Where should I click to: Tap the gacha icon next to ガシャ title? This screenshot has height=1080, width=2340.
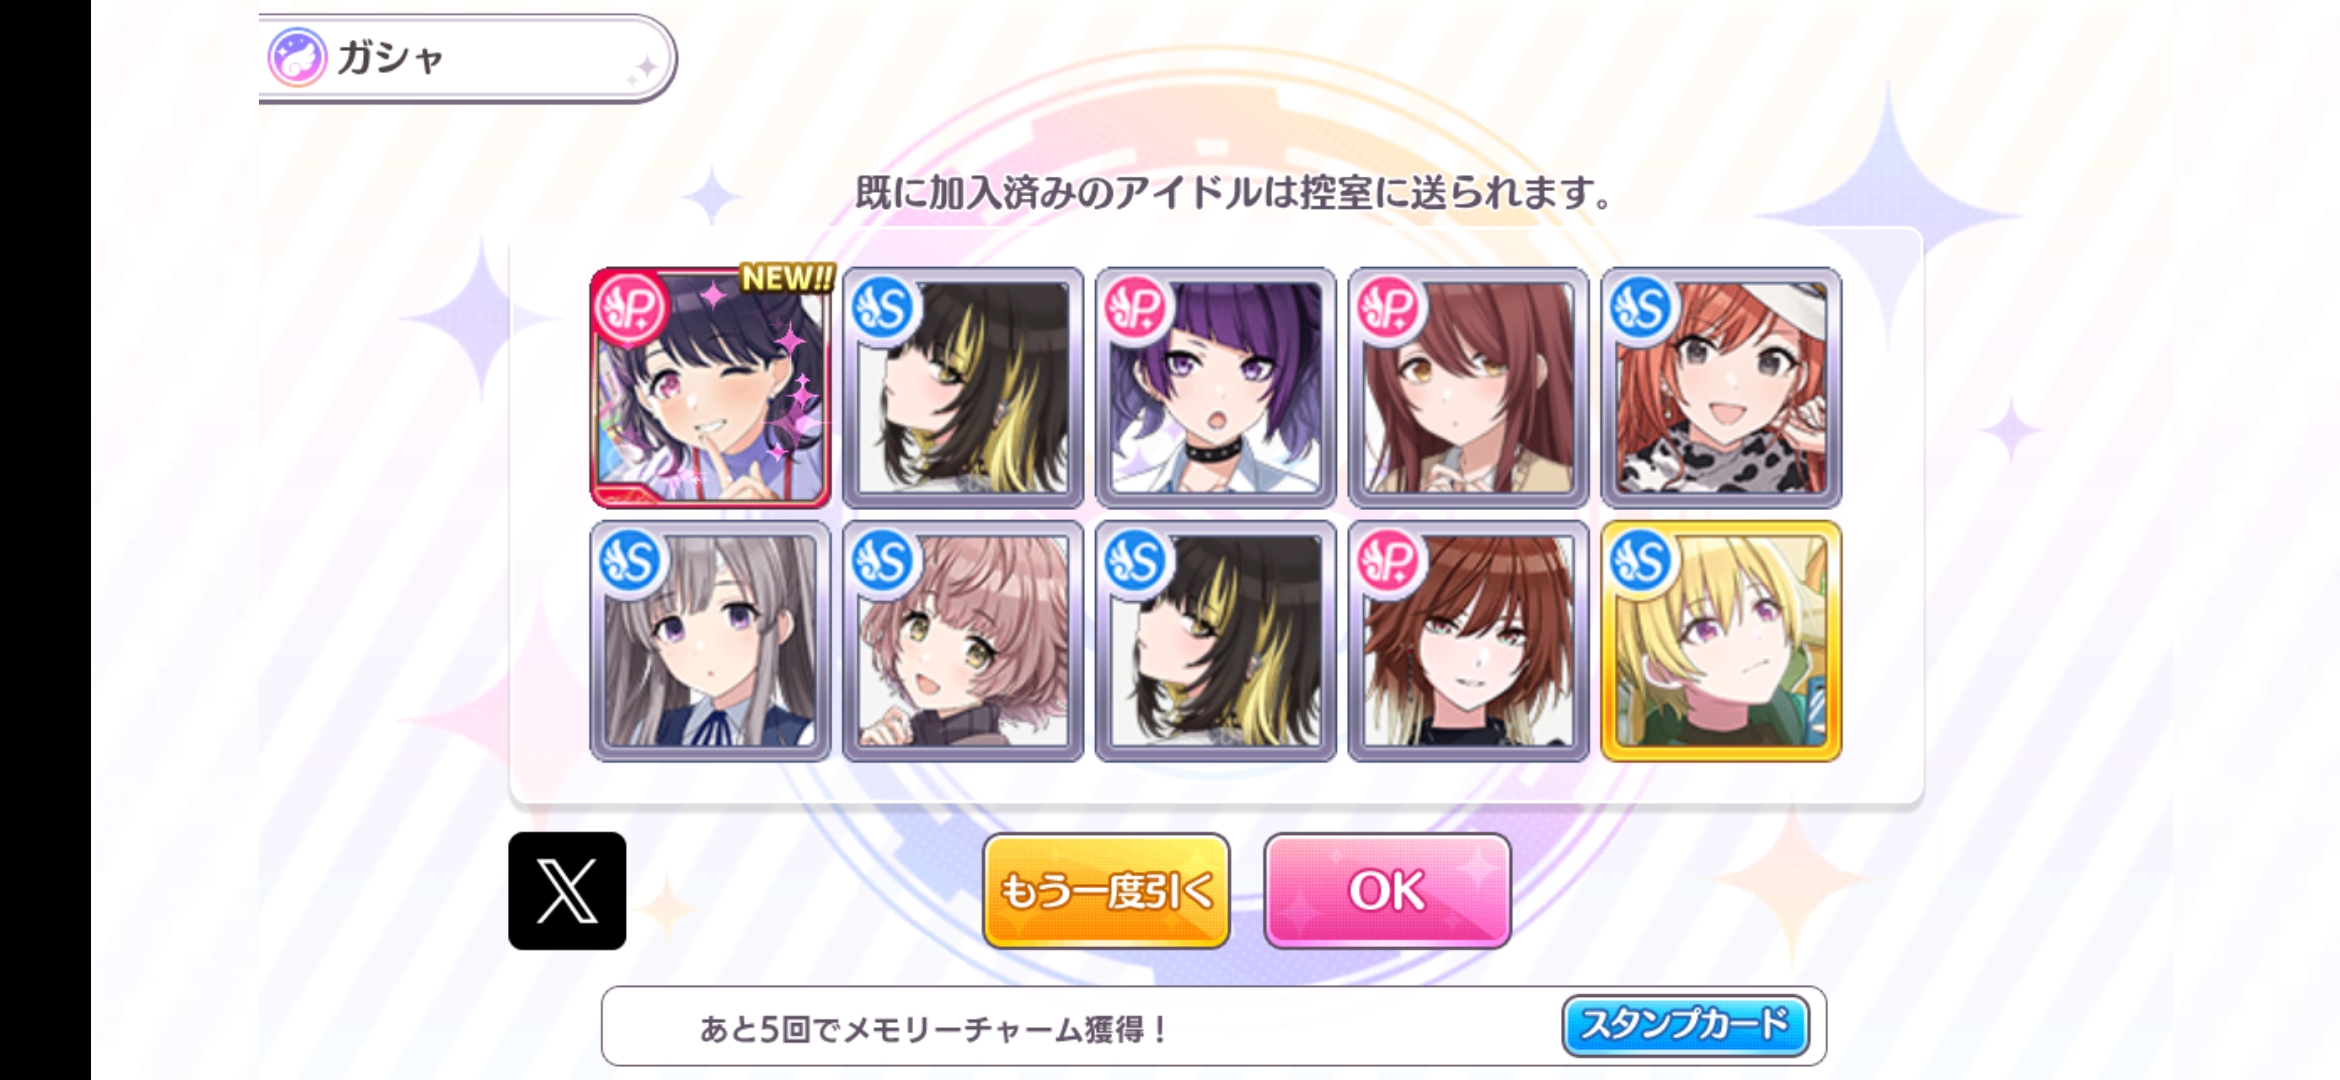tap(297, 57)
